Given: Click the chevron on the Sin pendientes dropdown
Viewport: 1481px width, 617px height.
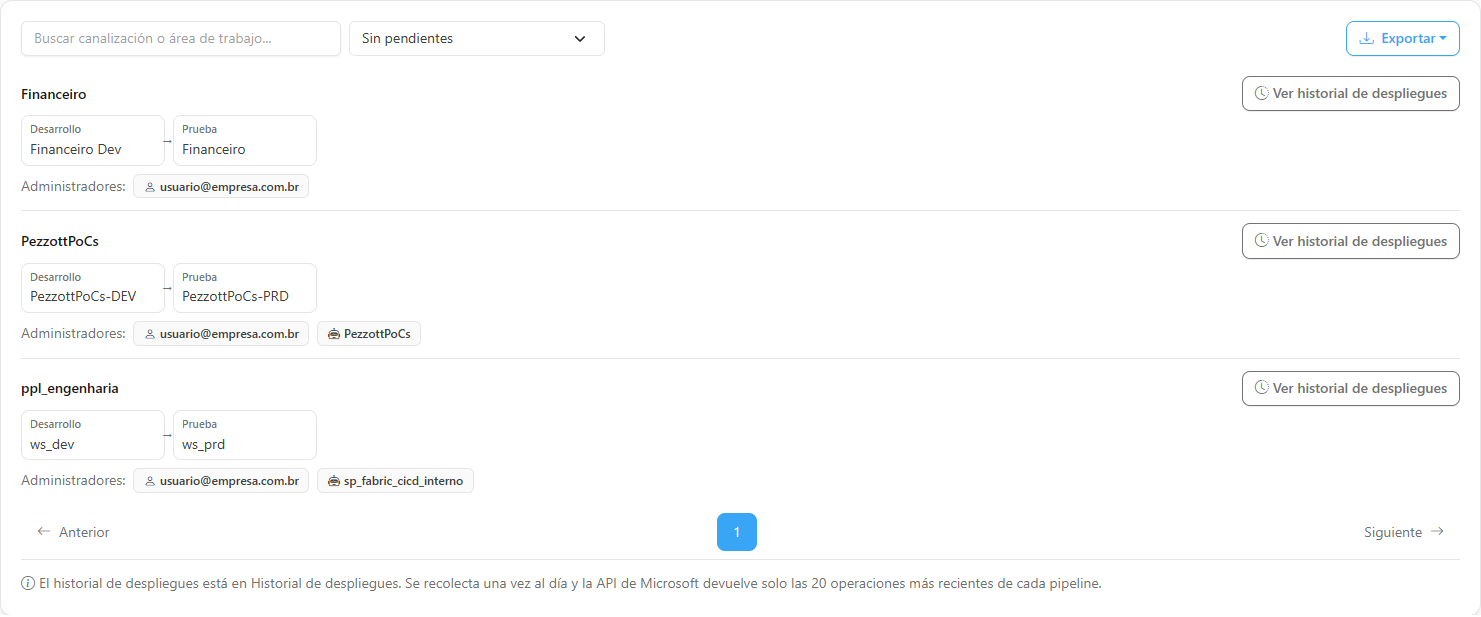Looking at the screenshot, I should click(x=580, y=39).
